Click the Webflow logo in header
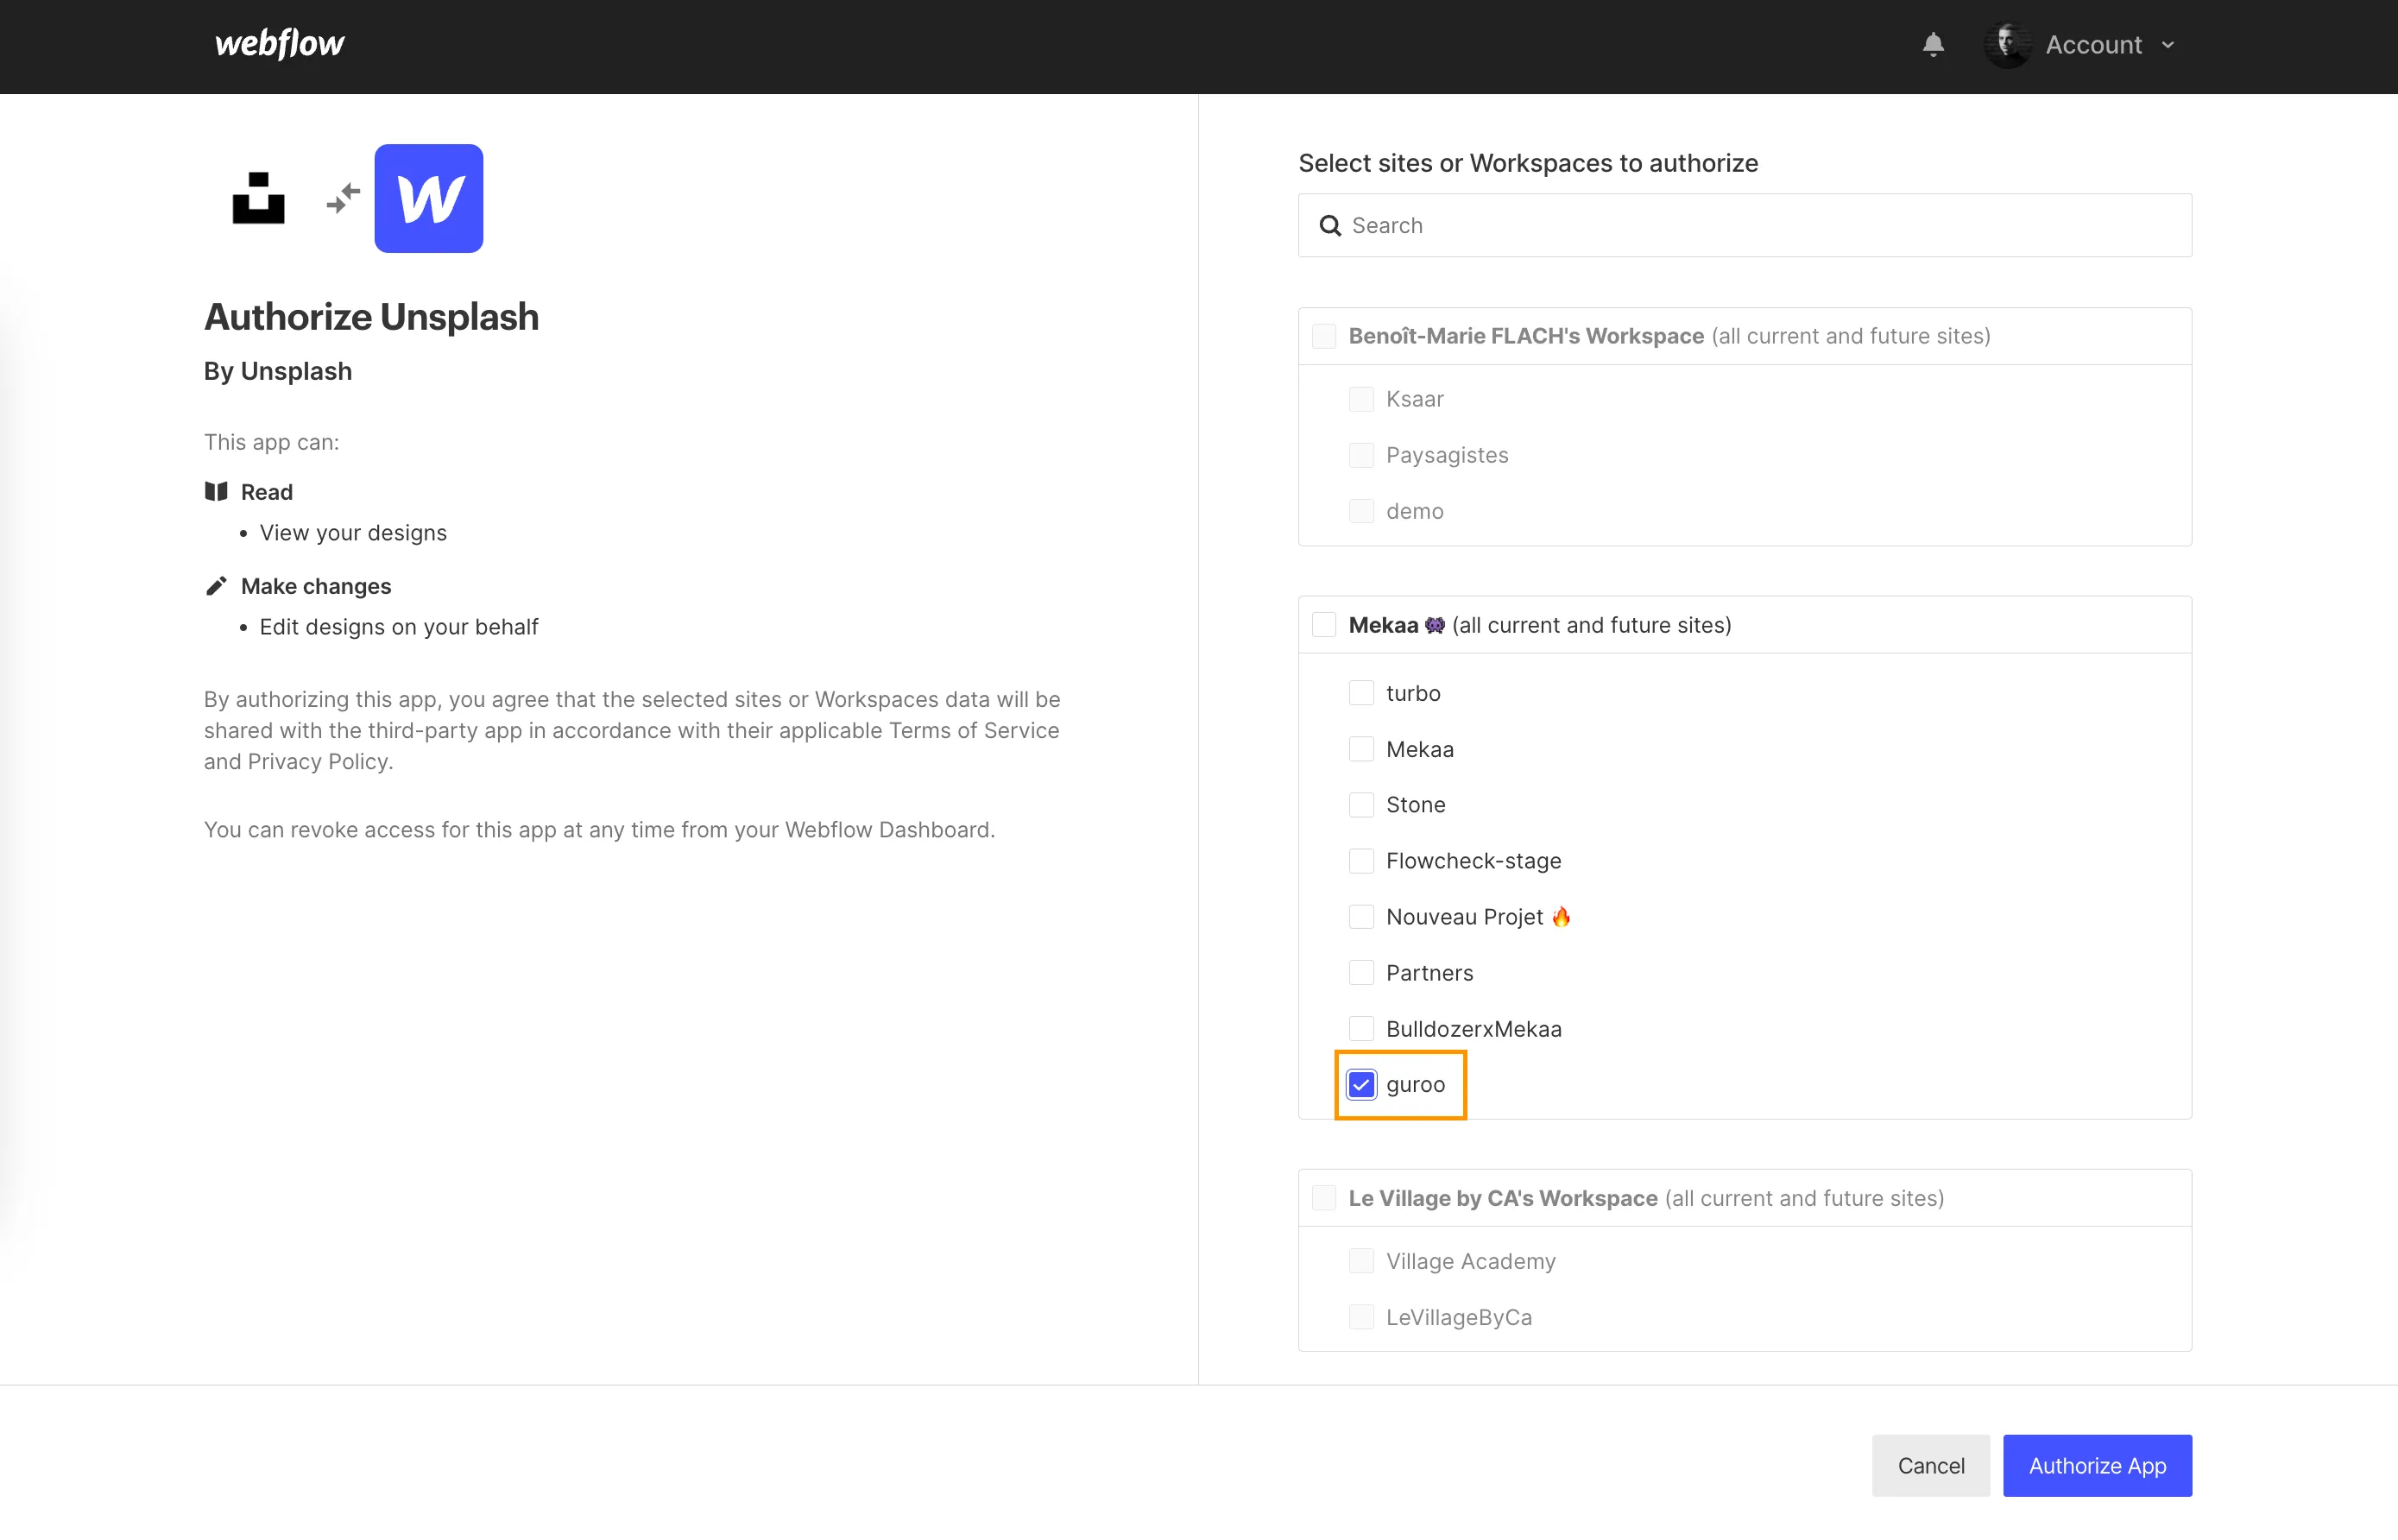The height and width of the screenshot is (1540, 2398). pyautogui.click(x=280, y=44)
